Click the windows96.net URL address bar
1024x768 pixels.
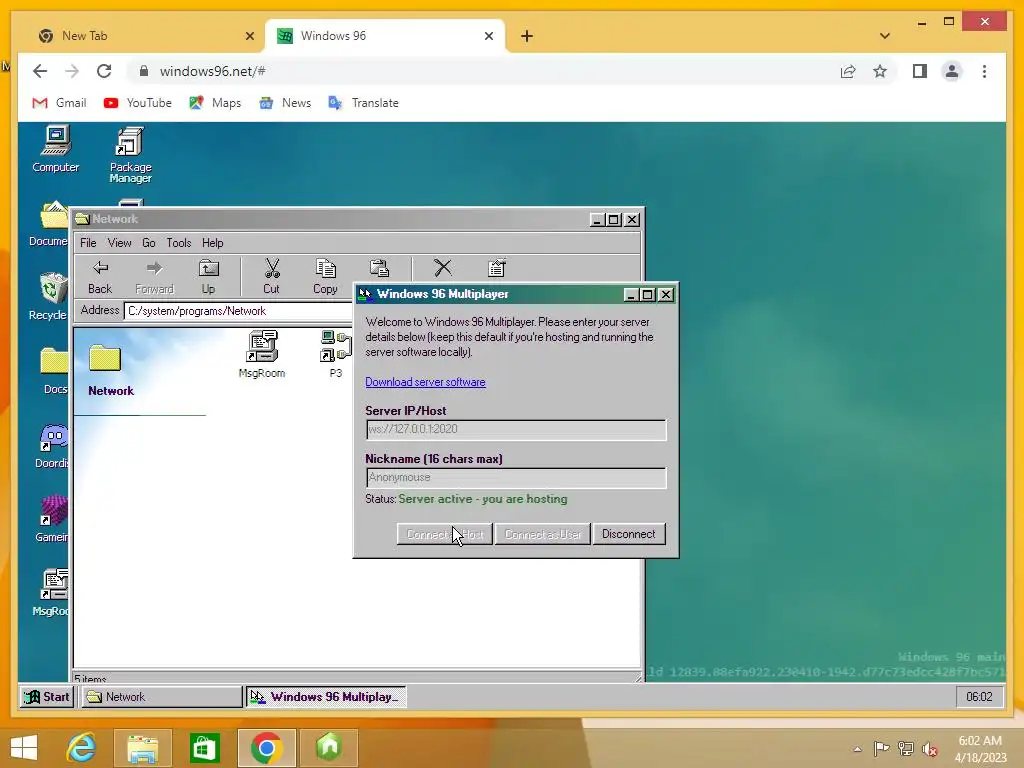(483, 71)
